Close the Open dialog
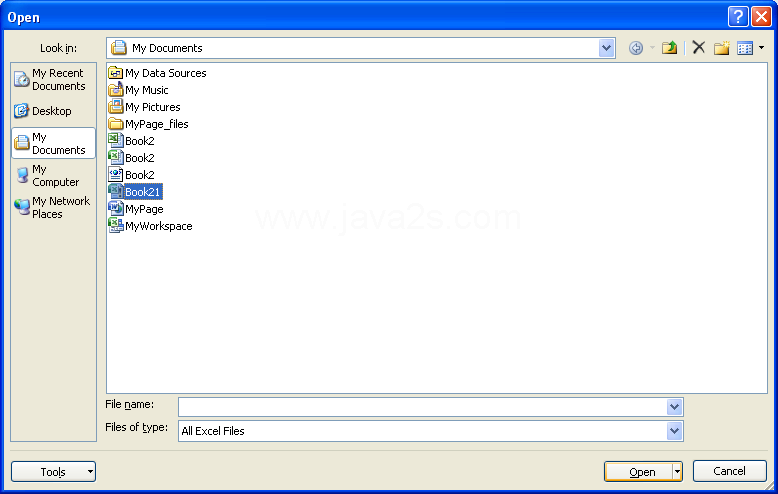778x494 pixels. (x=761, y=17)
